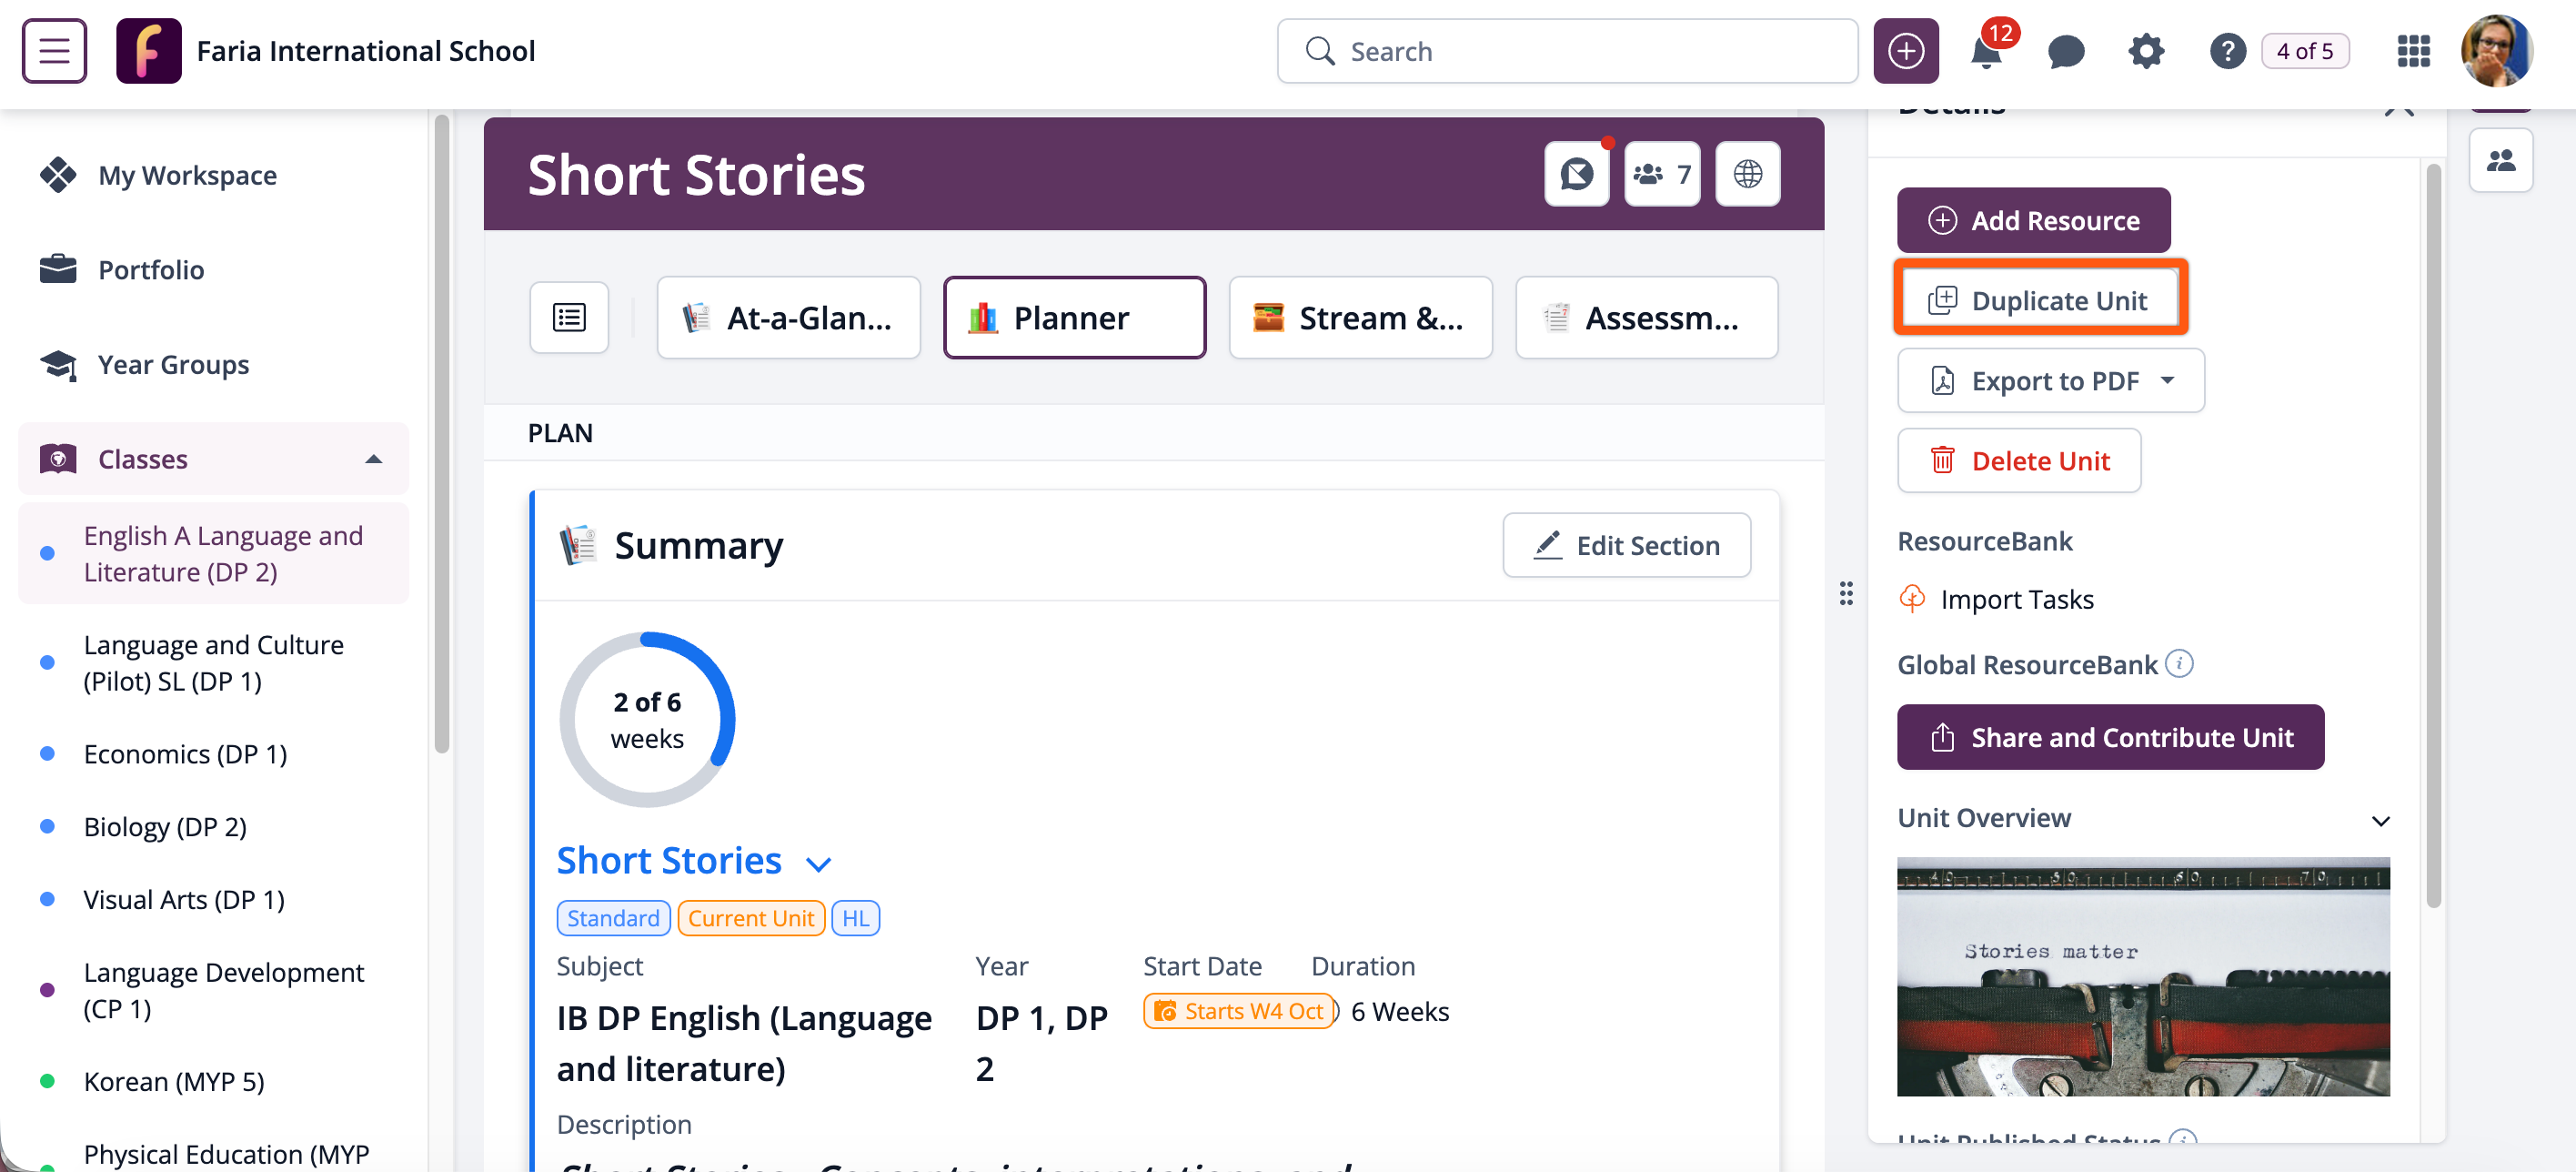Switch to the At-a-Glance tab
The image size is (2576, 1172).
tap(788, 318)
